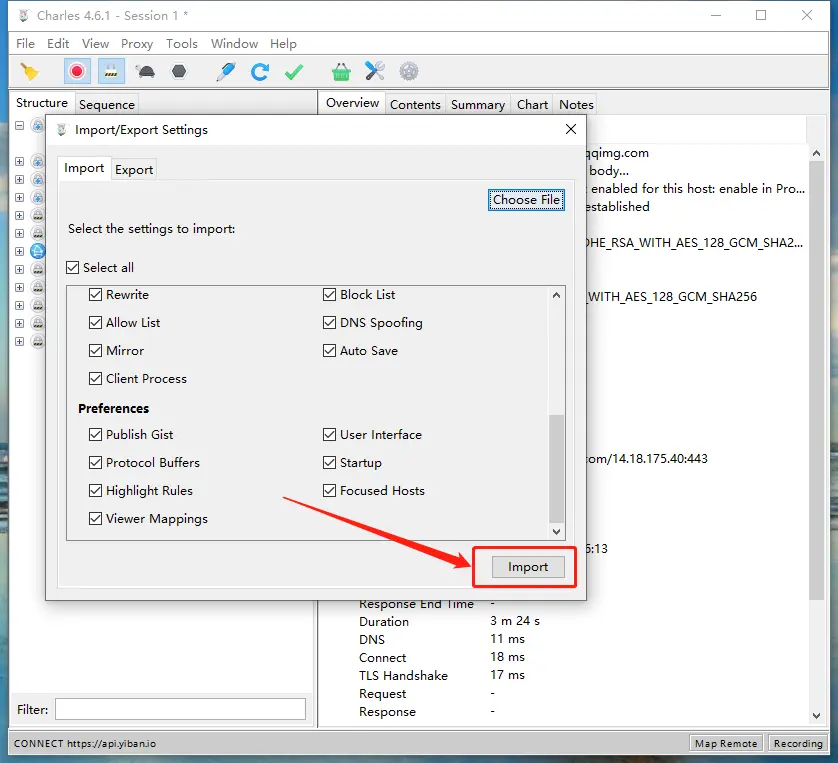Click the broom Clear Session icon
This screenshot has width=838, height=763.
(x=29, y=72)
